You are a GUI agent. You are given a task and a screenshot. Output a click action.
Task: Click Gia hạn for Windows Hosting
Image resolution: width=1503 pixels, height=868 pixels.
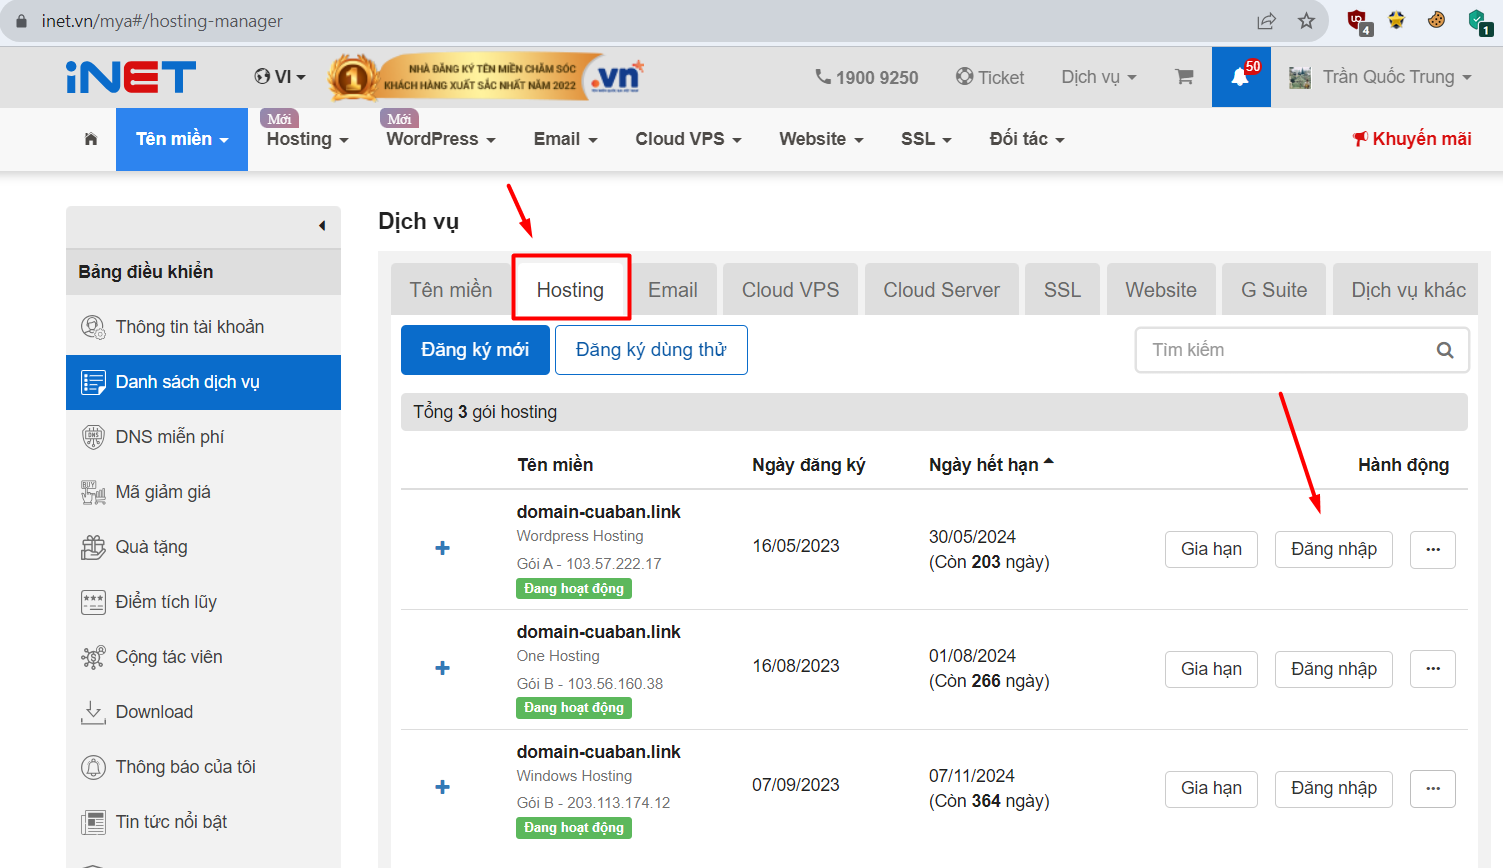coord(1211,788)
